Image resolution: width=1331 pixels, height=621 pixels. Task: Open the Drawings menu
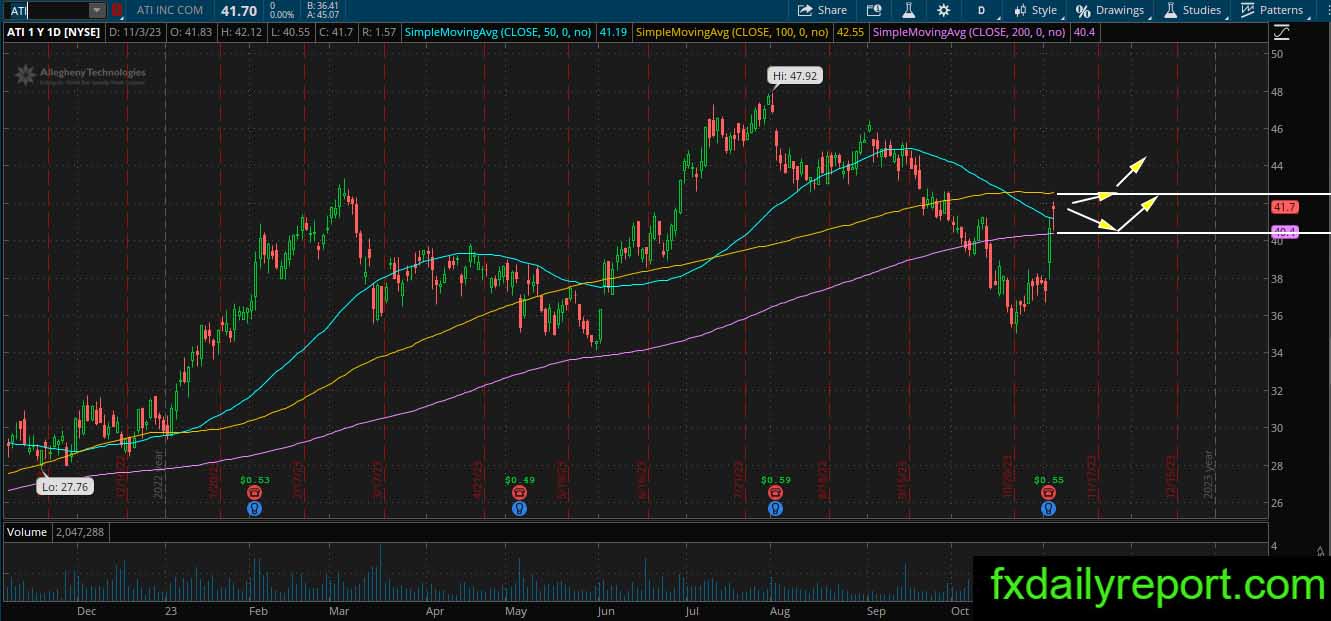pyautogui.click(x=1110, y=10)
